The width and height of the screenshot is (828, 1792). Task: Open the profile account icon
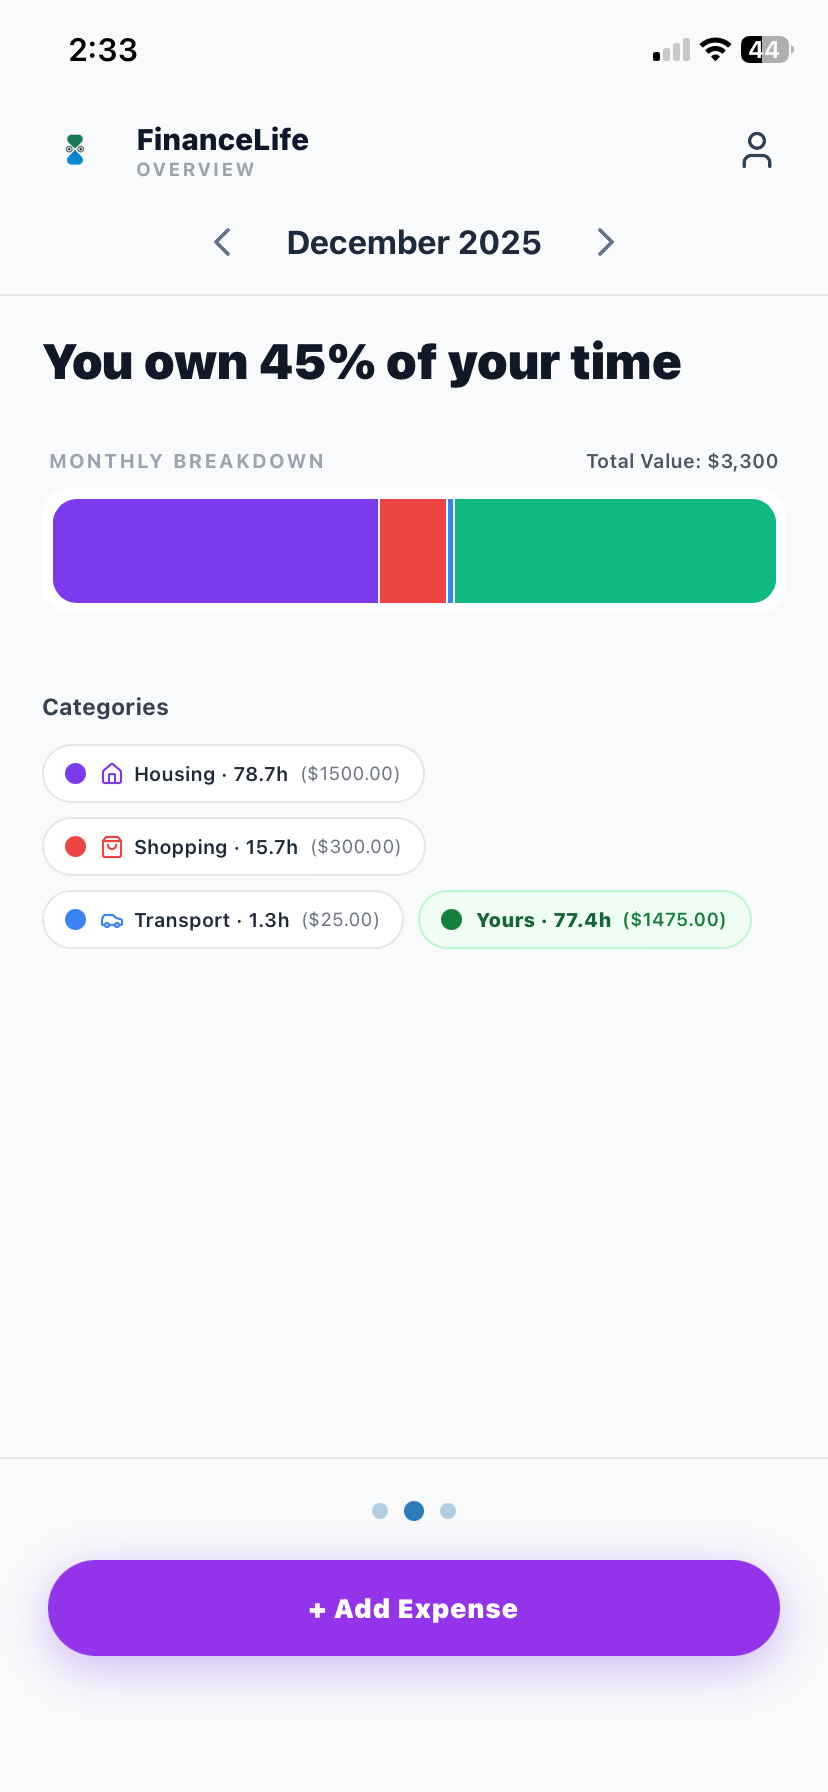point(757,149)
